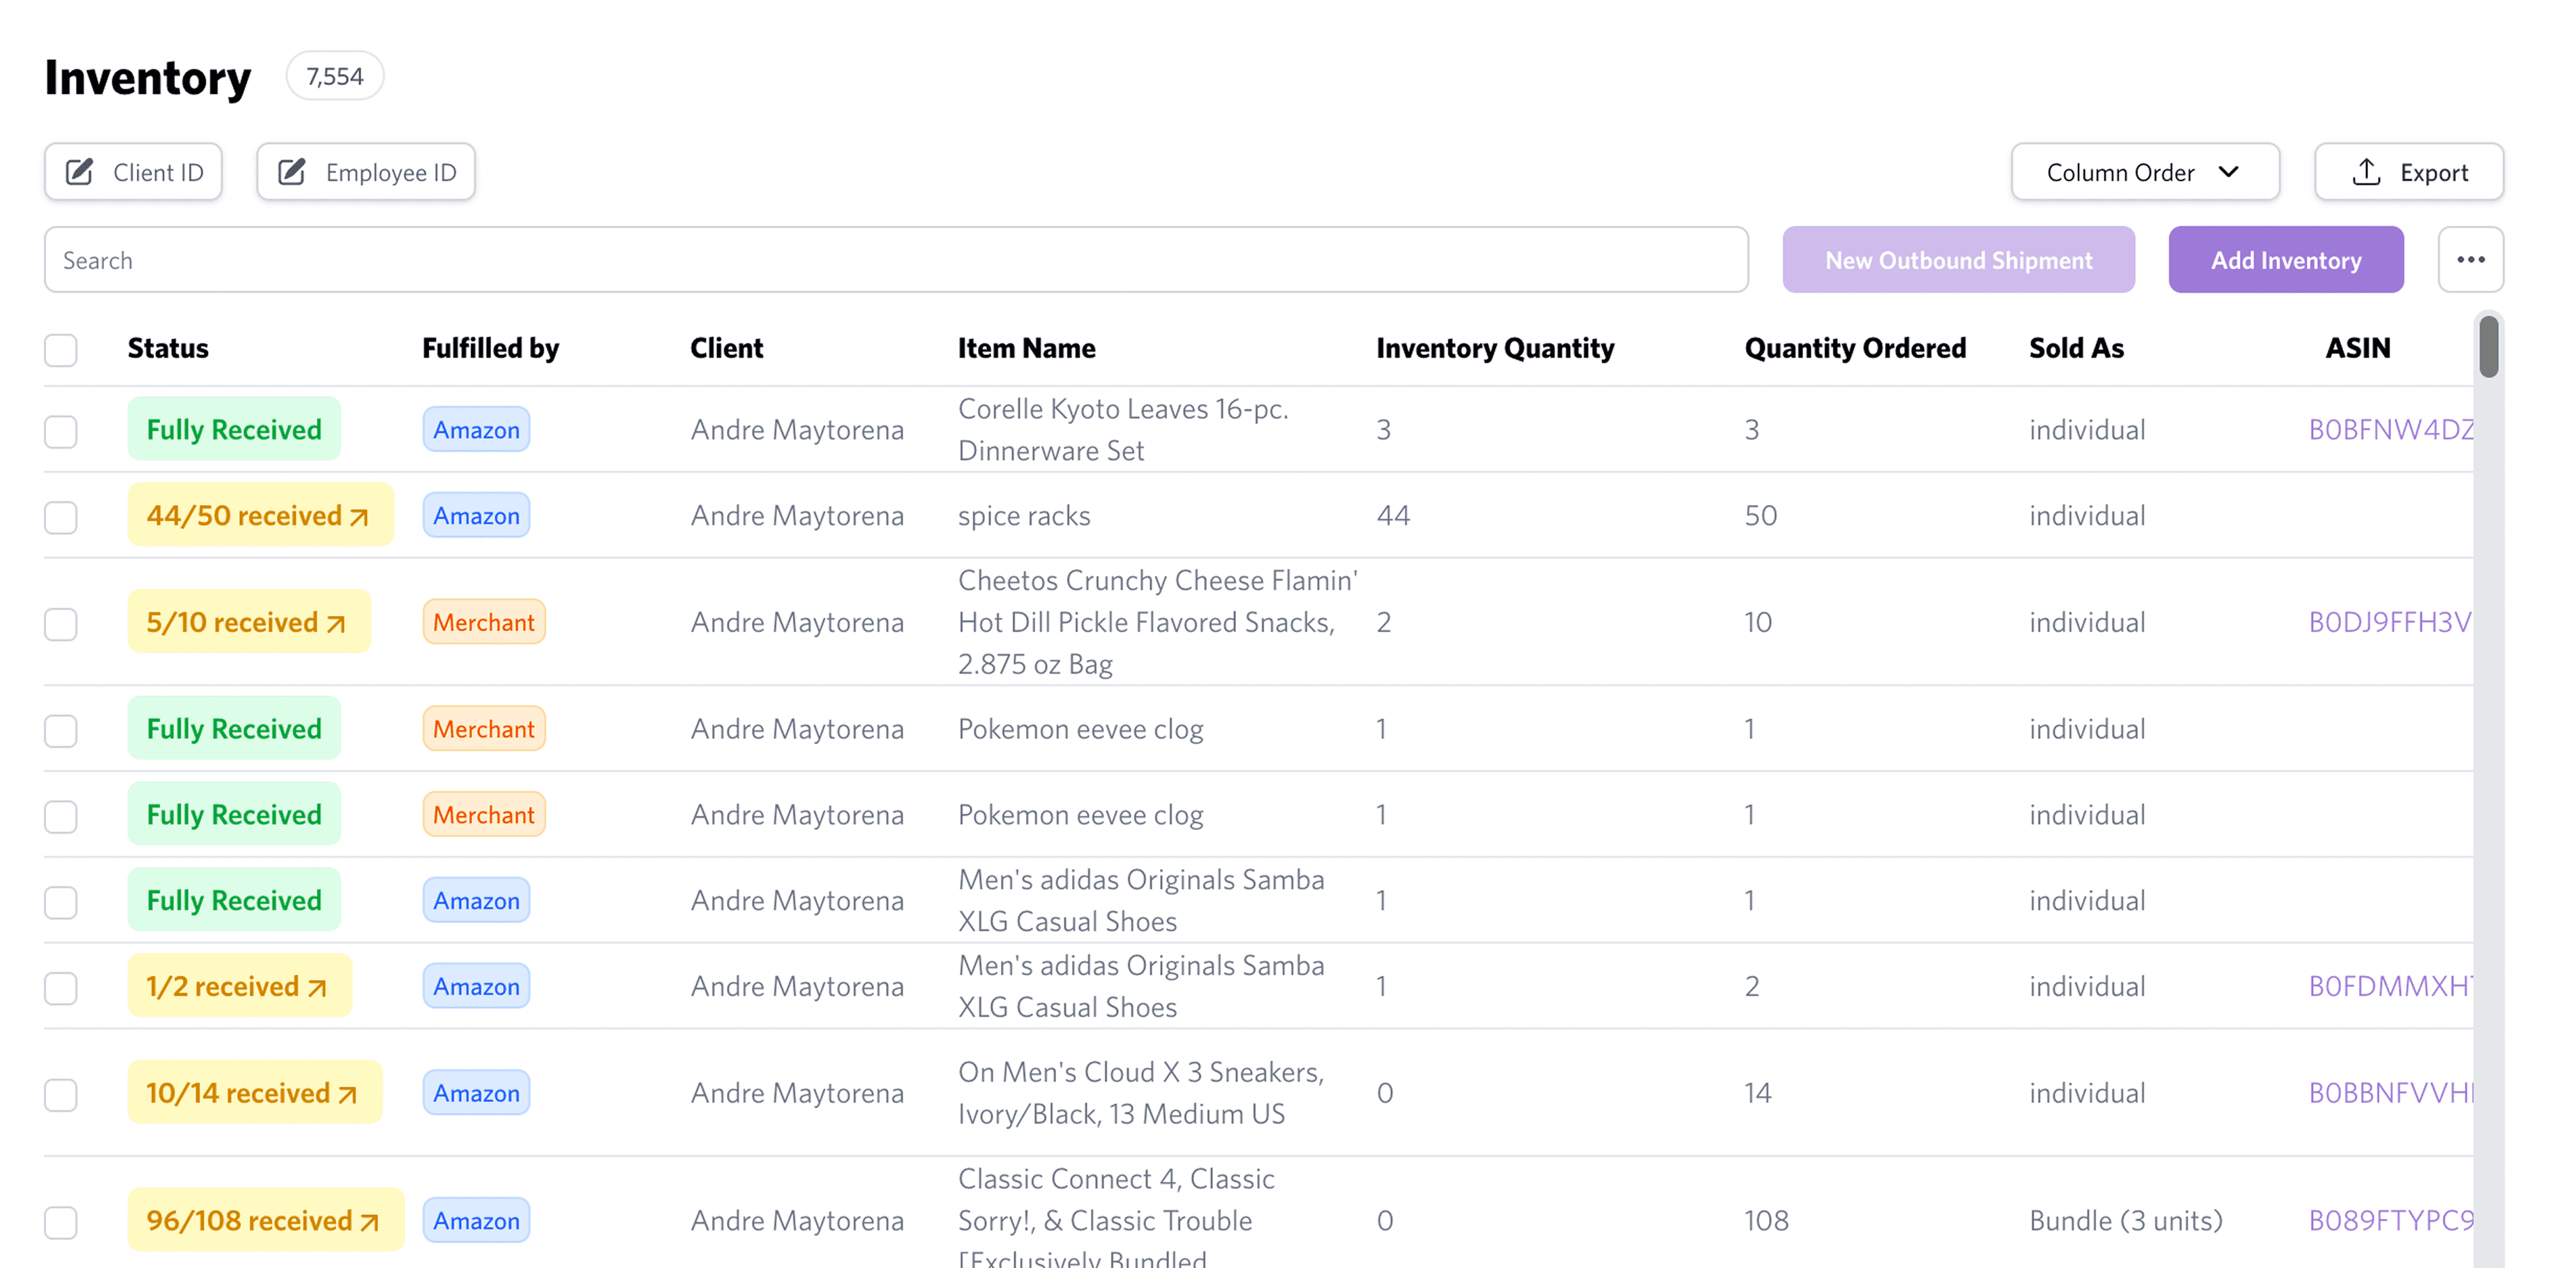Screen dimensions: 2576x1268
Task: Click the arrow icon on 10/14 received
Action: click(347, 1095)
